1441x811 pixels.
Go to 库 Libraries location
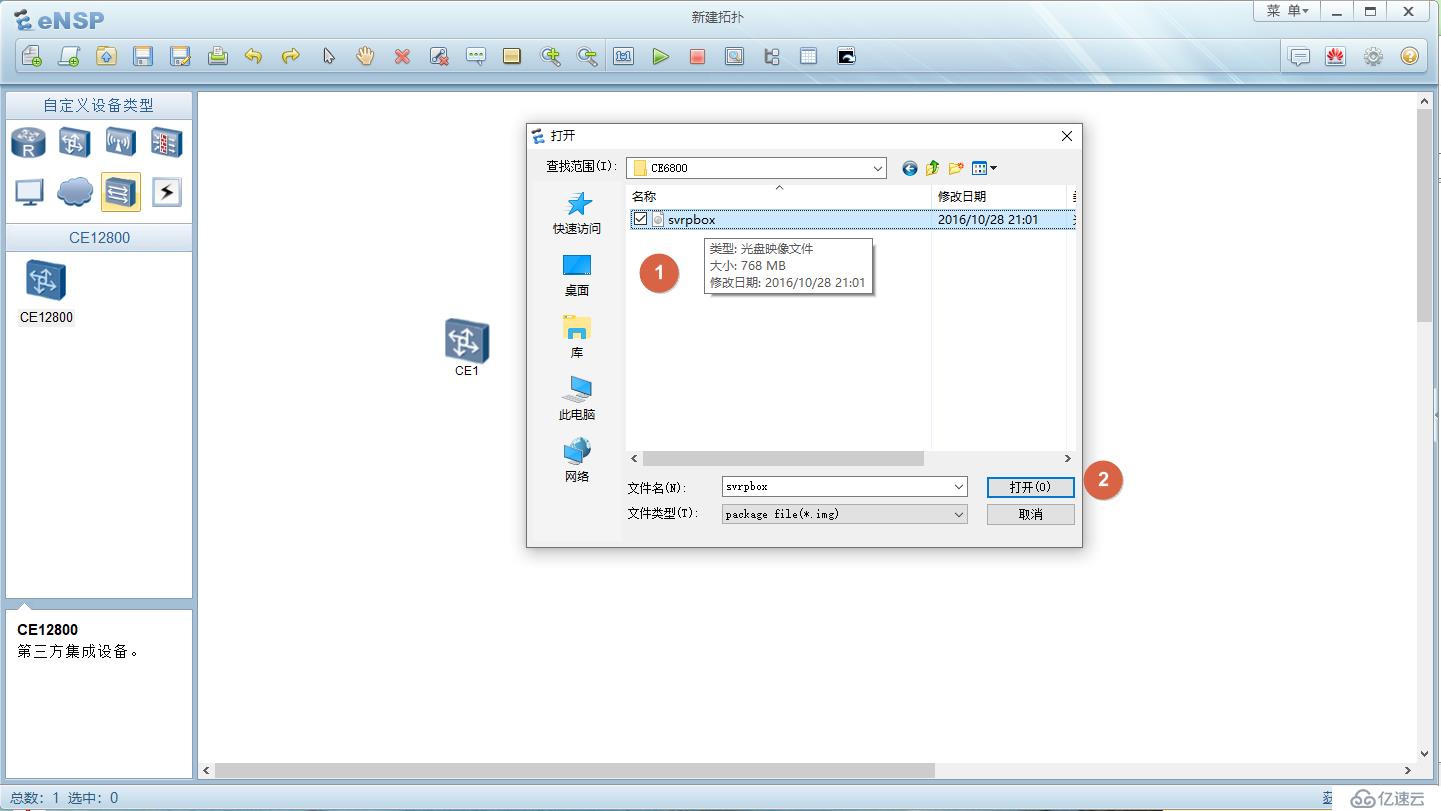point(577,338)
